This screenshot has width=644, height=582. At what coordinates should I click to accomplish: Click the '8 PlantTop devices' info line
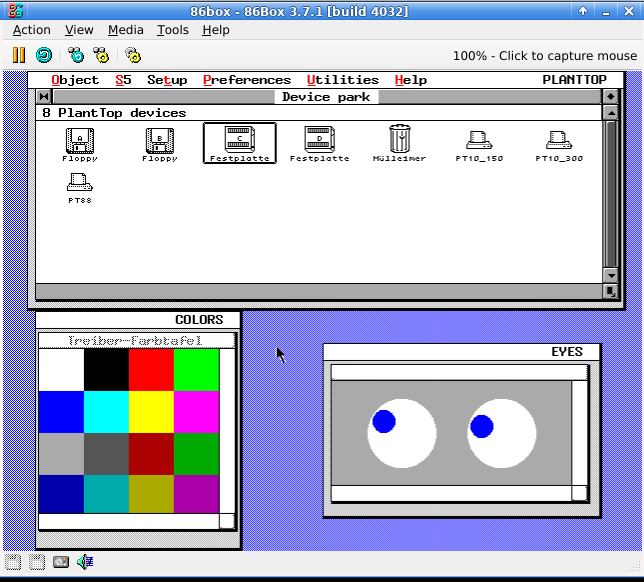coord(319,113)
